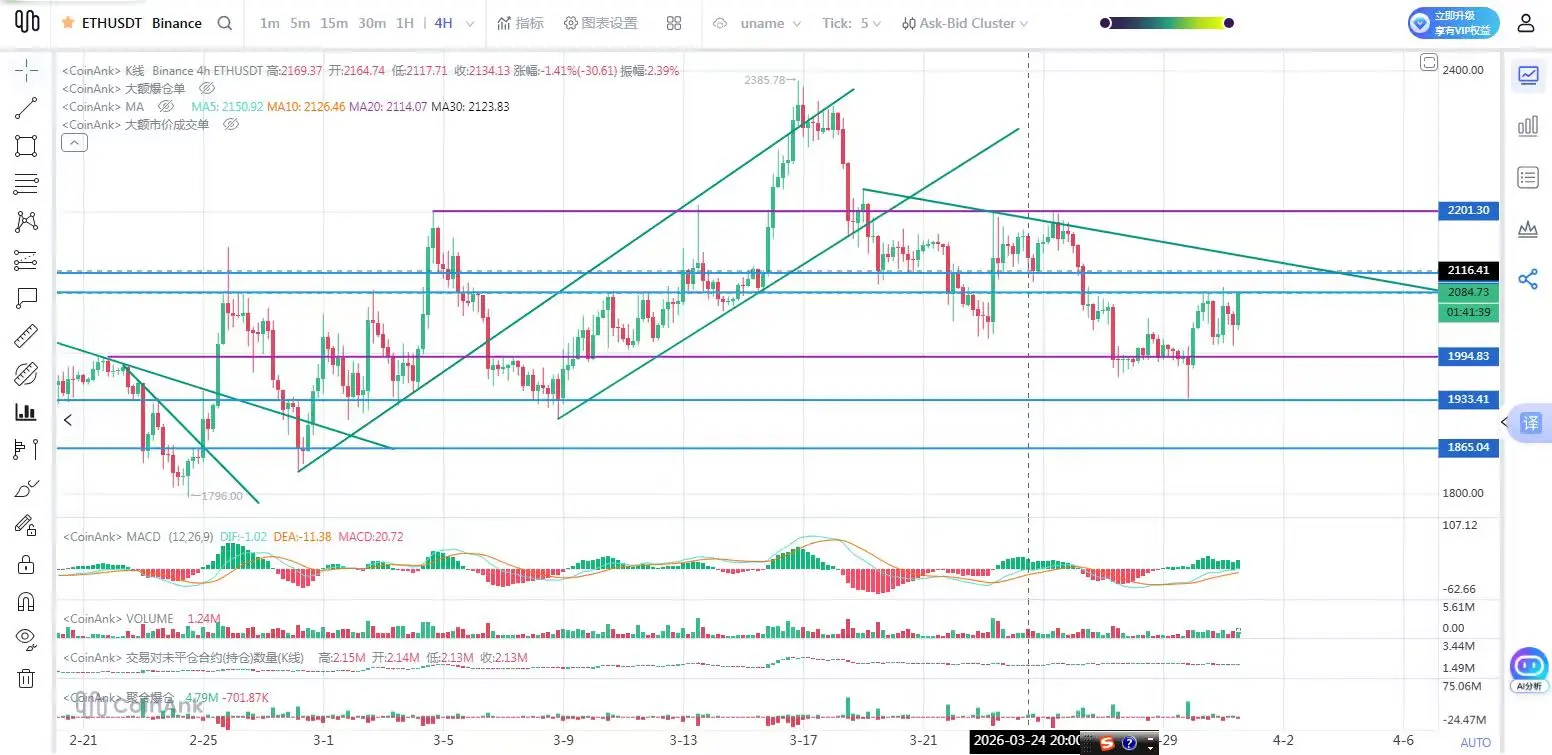Select the bar chart pattern tool
1552x755 pixels.
(x=26, y=412)
